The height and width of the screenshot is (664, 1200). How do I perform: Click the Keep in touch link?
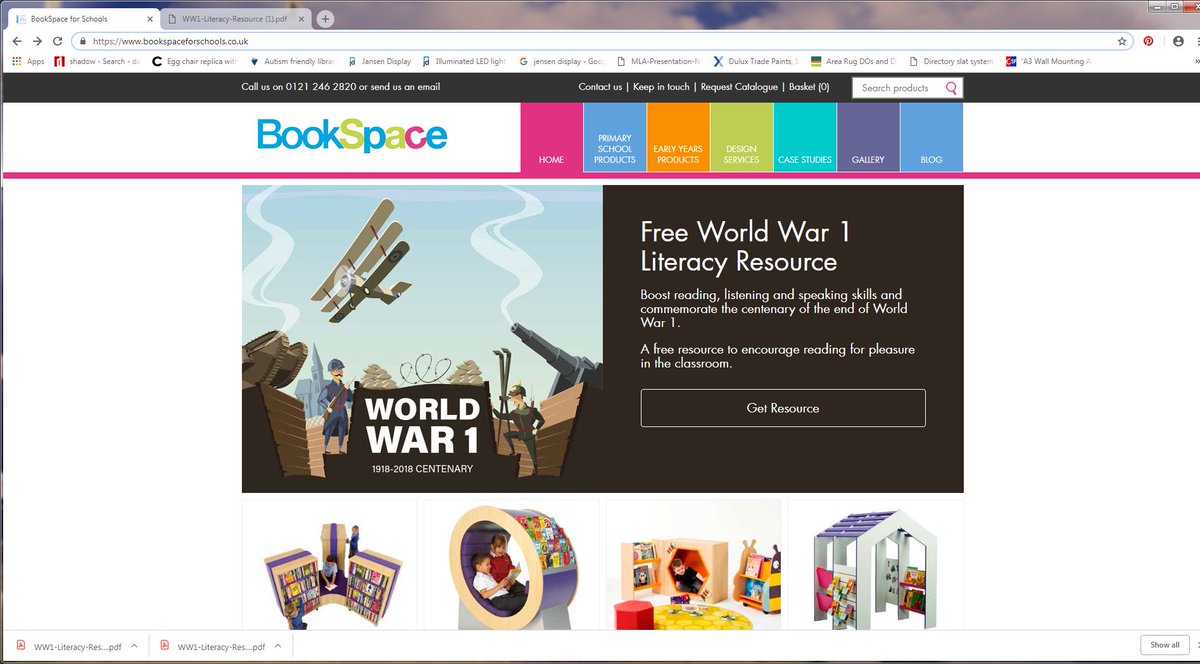tap(661, 87)
